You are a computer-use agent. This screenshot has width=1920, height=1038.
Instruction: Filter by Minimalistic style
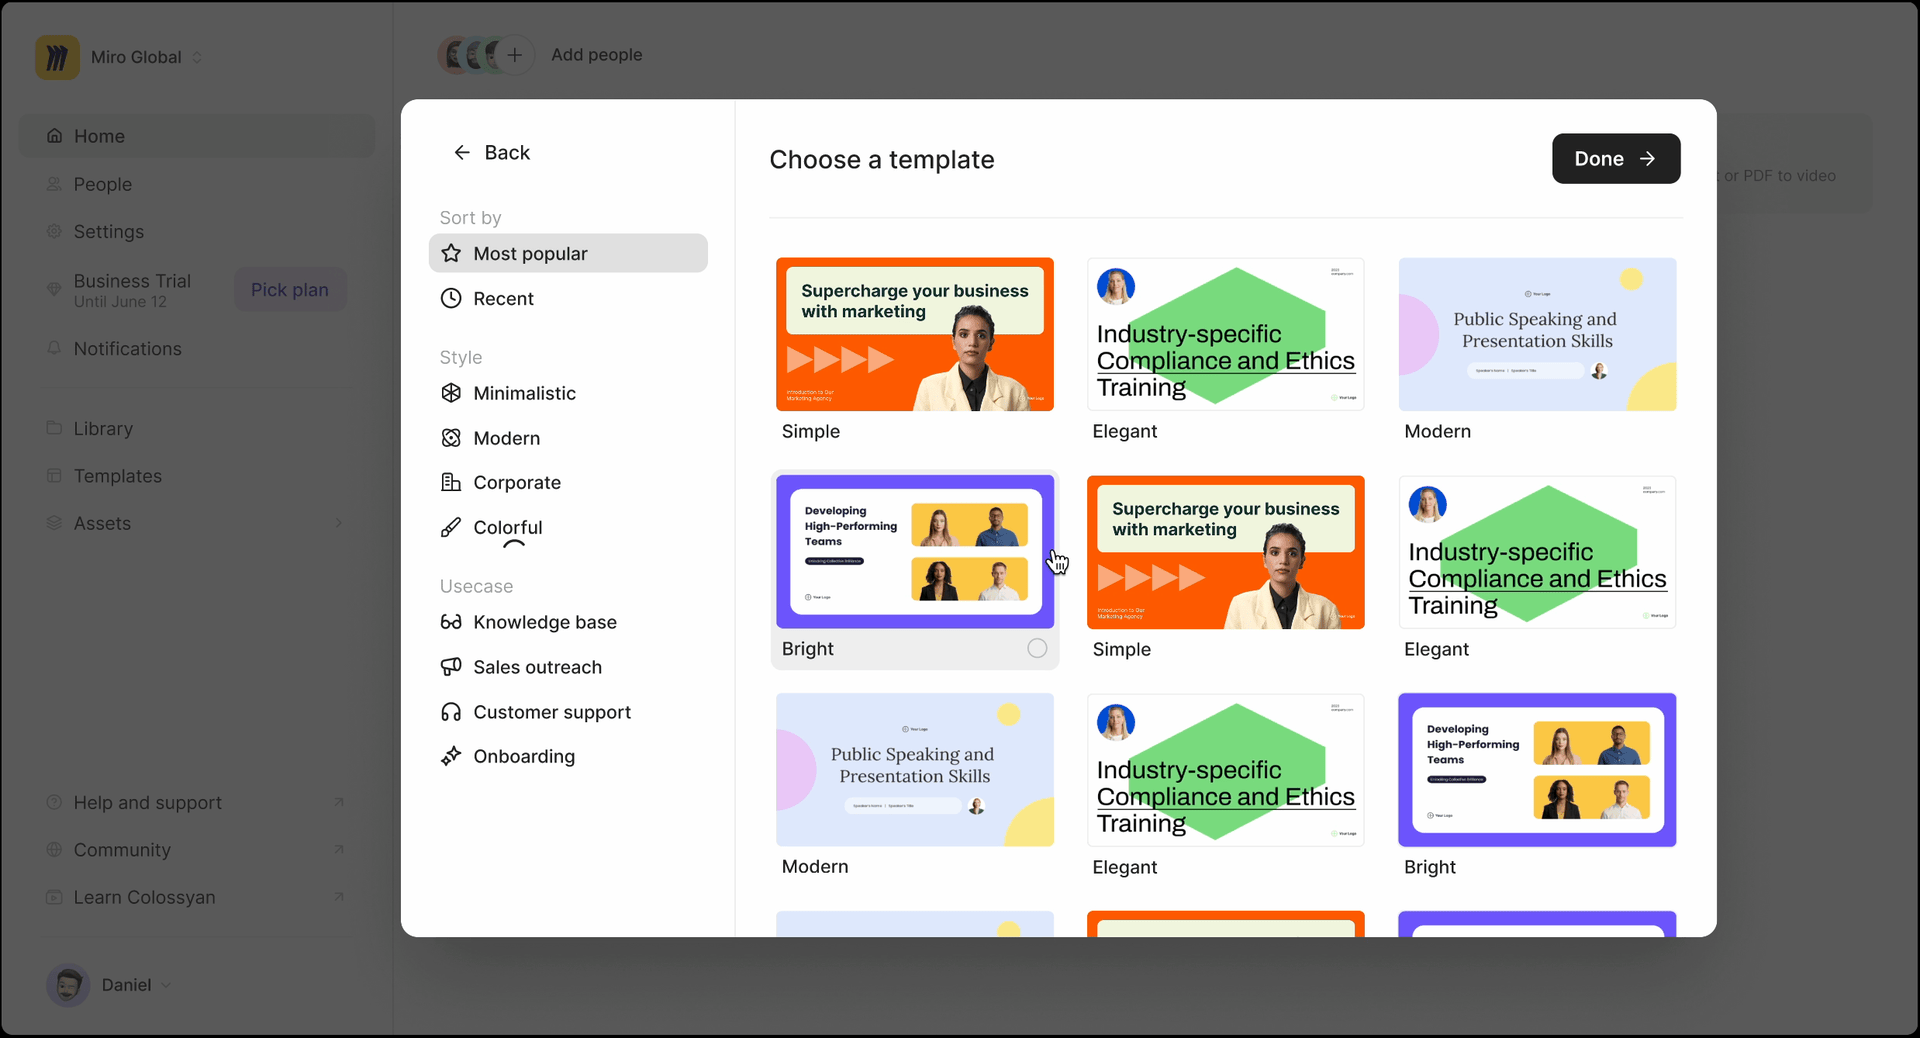click(568, 393)
